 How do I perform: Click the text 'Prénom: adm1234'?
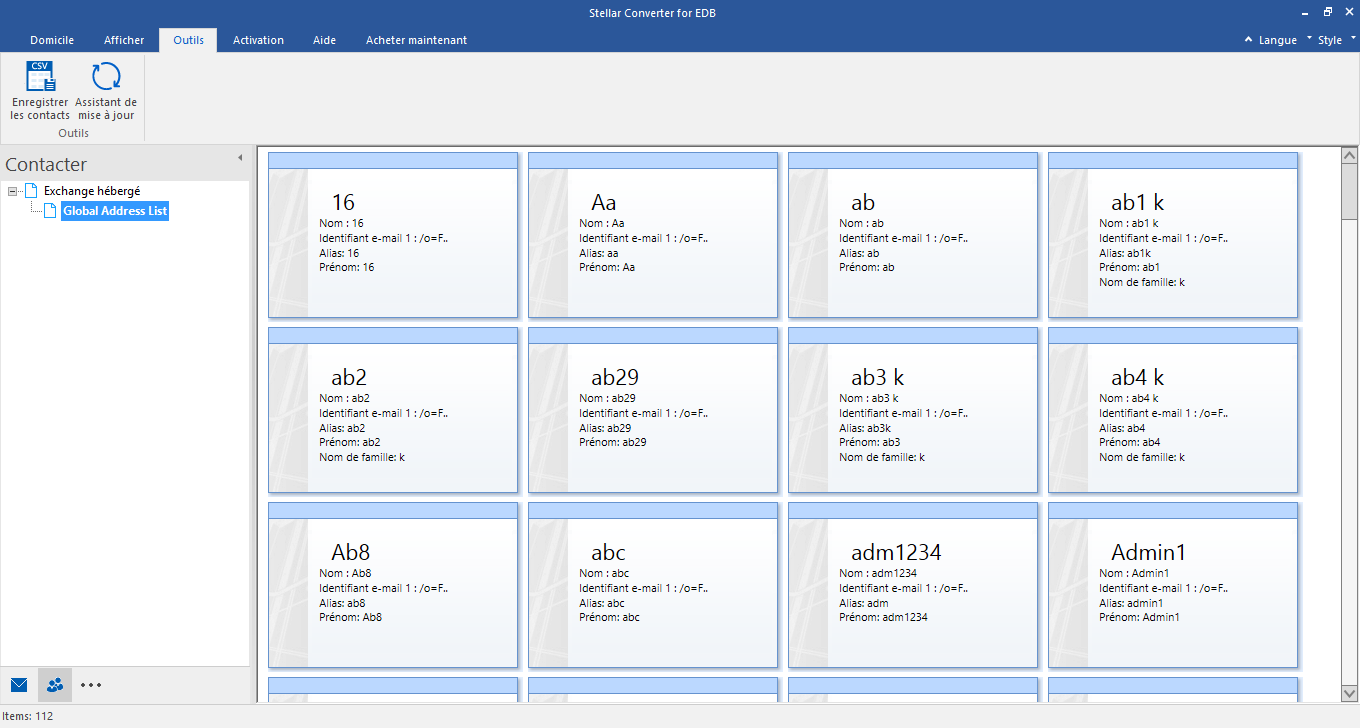[x=883, y=618]
